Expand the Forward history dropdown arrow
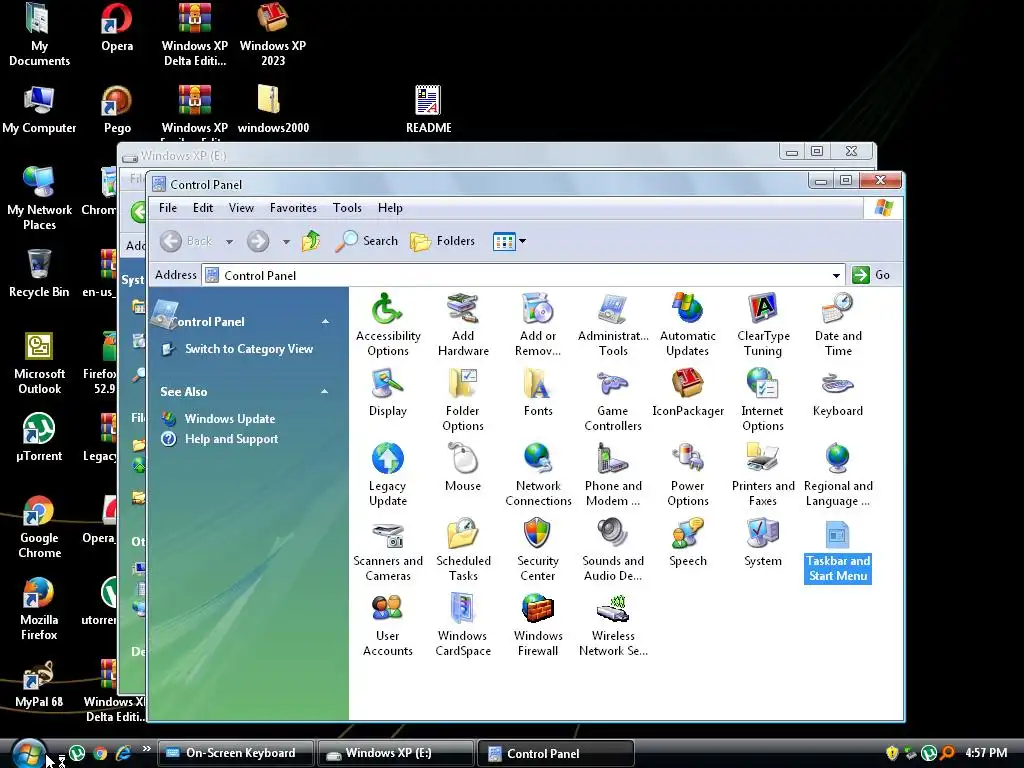1024x768 pixels. [286, 242]
